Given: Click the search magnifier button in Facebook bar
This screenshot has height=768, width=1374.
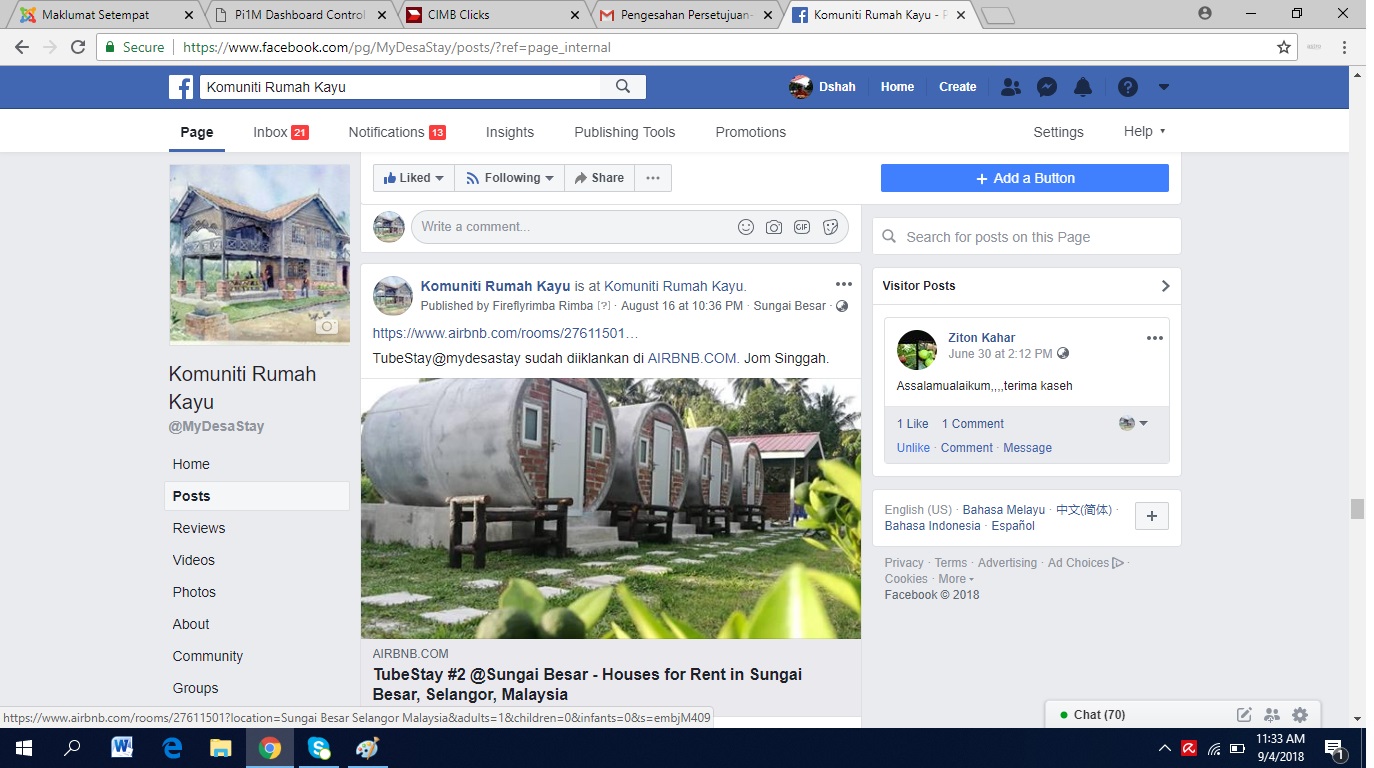Looking at the screenshot, I should tap(623, 87).
